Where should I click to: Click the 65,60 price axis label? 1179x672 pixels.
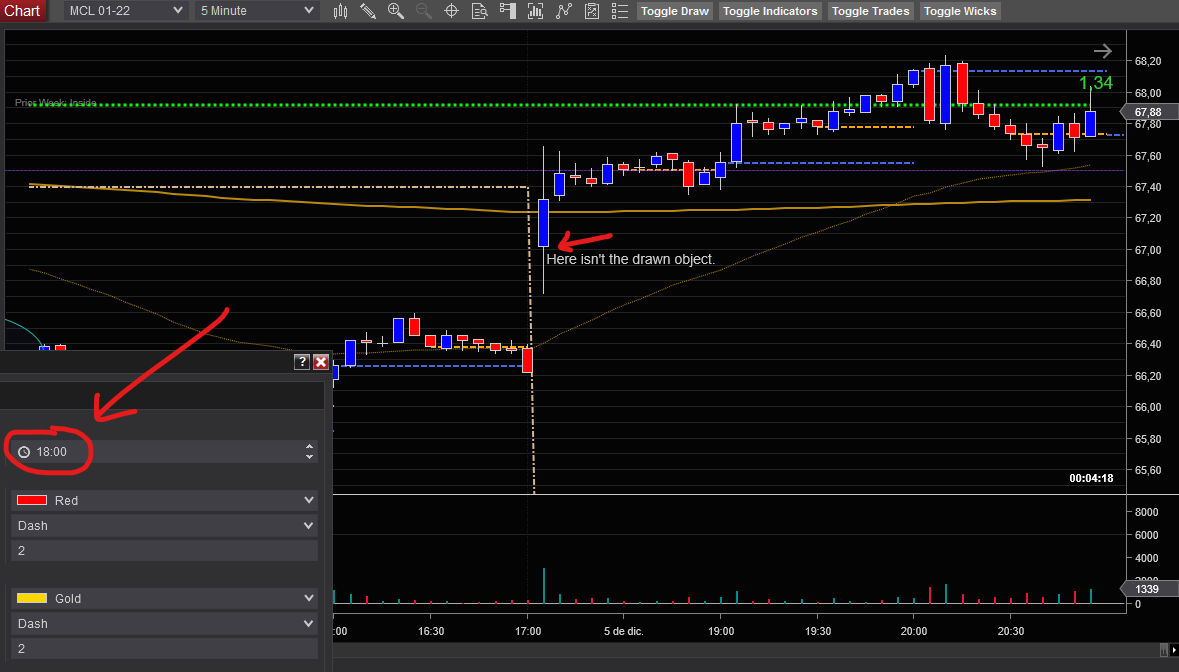point(1147,471)
